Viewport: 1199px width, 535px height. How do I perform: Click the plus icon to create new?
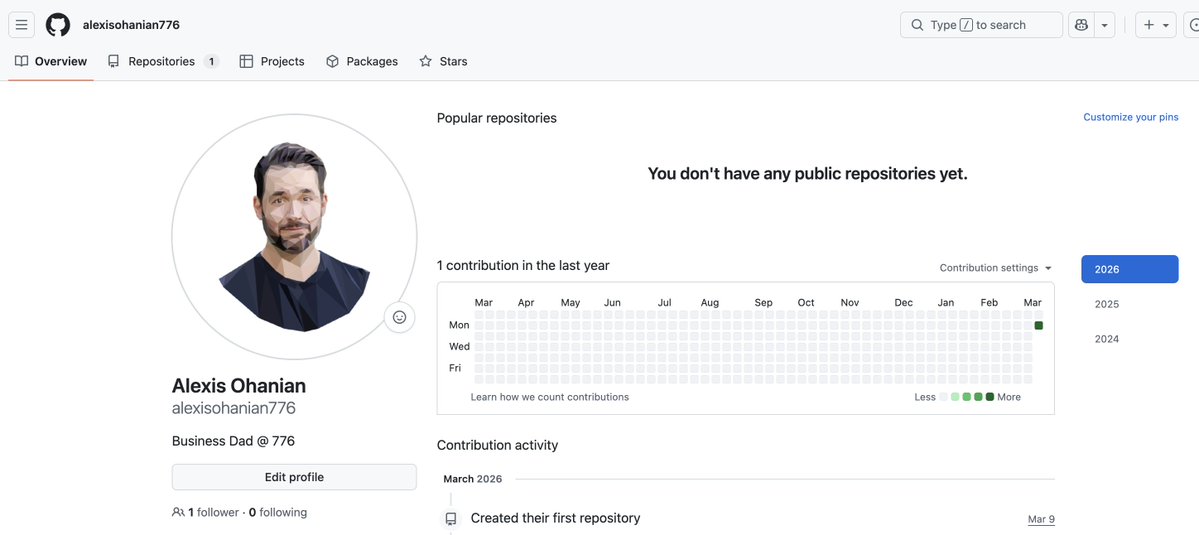1149,25
